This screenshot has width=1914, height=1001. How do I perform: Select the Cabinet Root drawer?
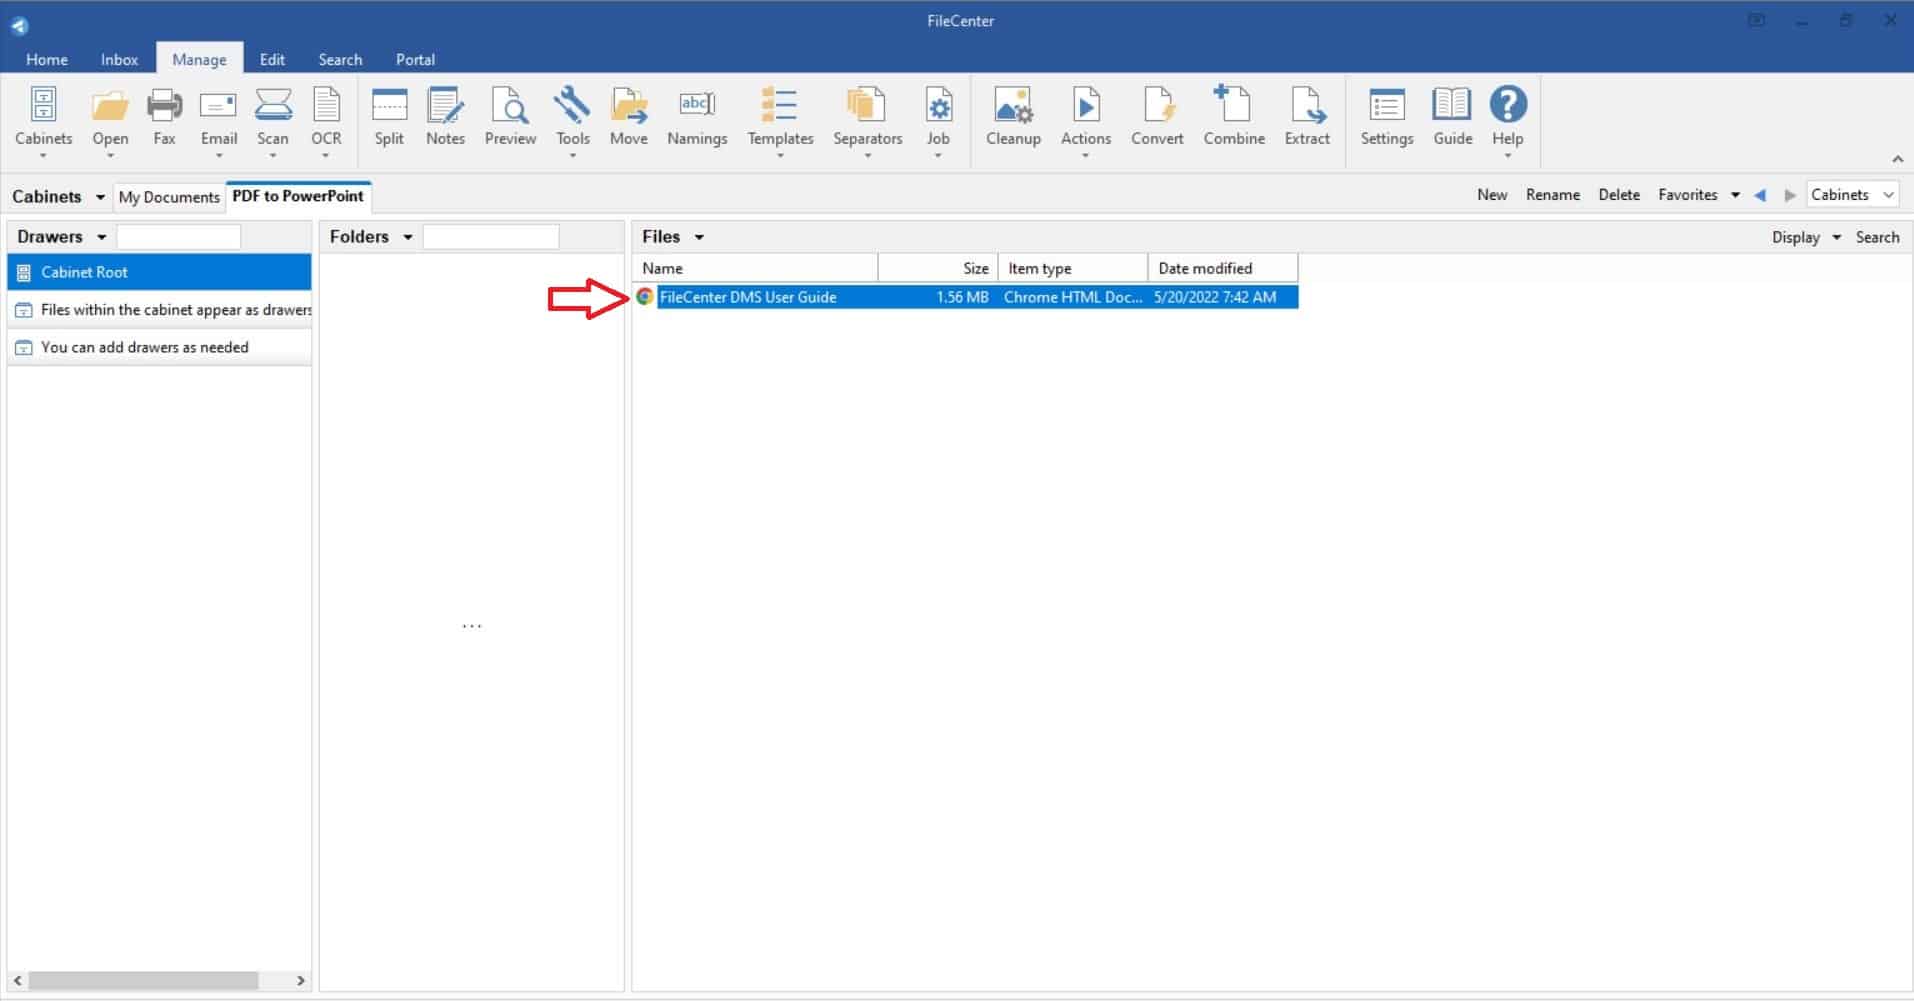coord(159,272)
